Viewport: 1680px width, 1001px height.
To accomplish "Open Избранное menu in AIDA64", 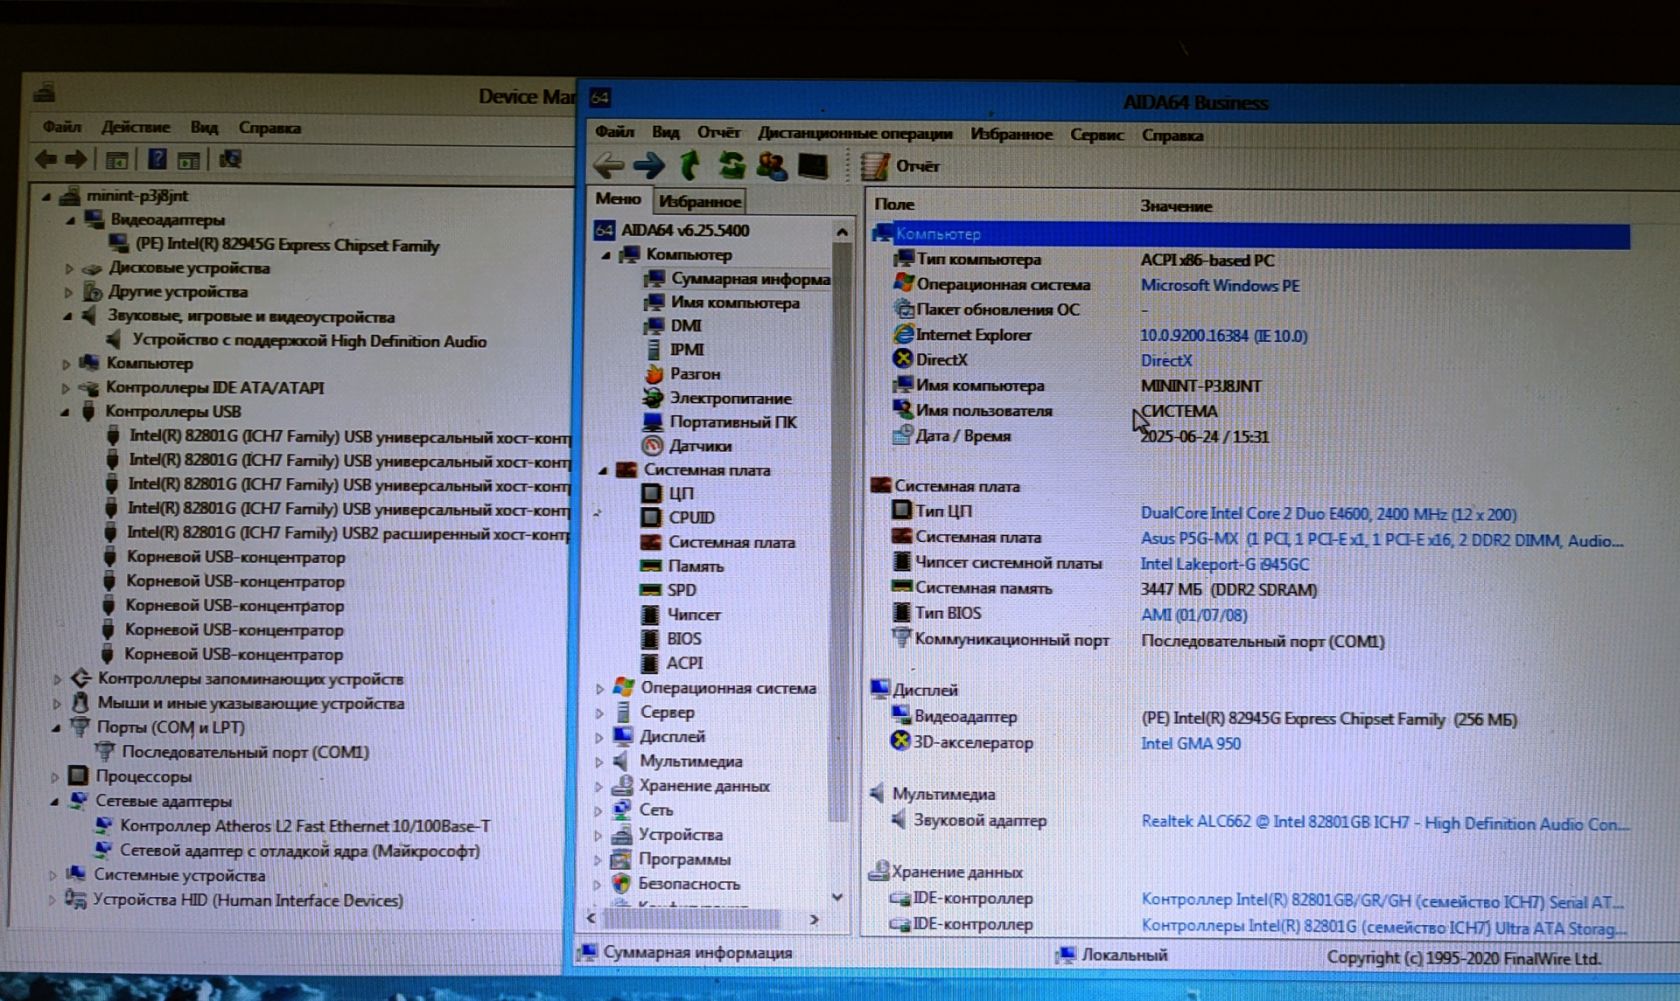I will 1011,134.
